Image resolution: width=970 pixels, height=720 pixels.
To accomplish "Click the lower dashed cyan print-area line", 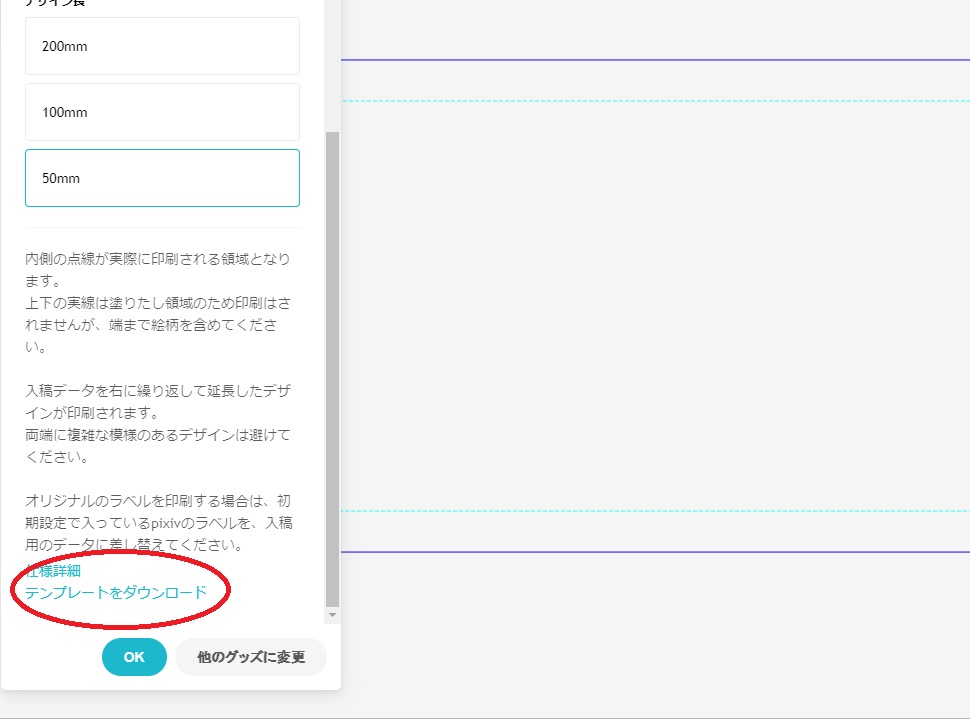I will (x=655, y=511).
